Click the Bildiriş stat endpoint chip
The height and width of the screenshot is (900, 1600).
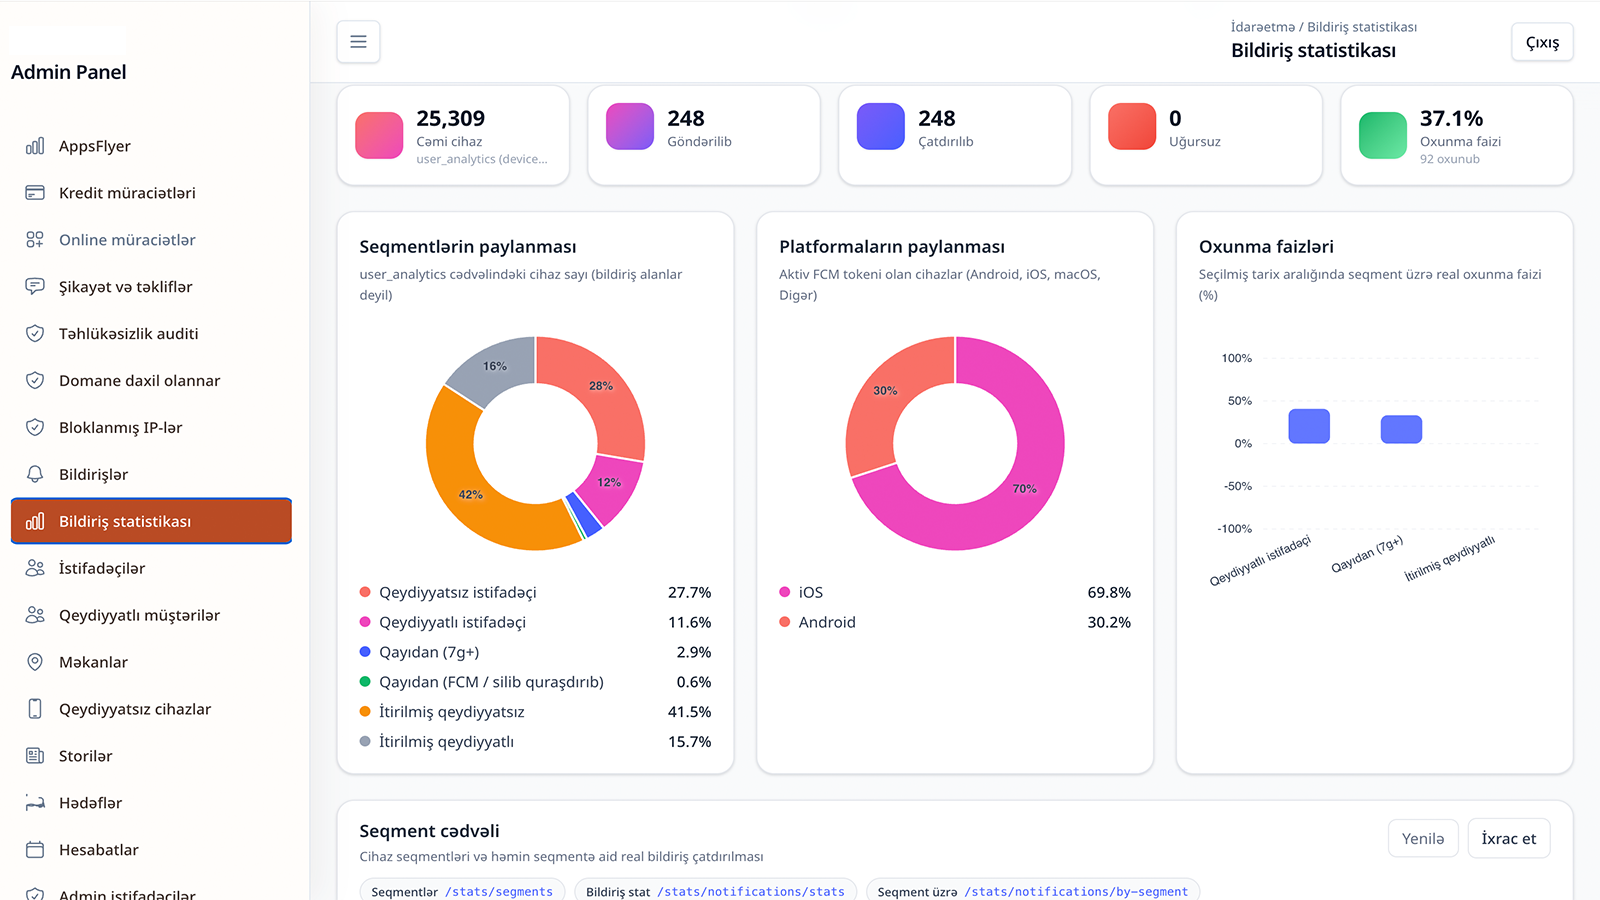coord(715,891)
